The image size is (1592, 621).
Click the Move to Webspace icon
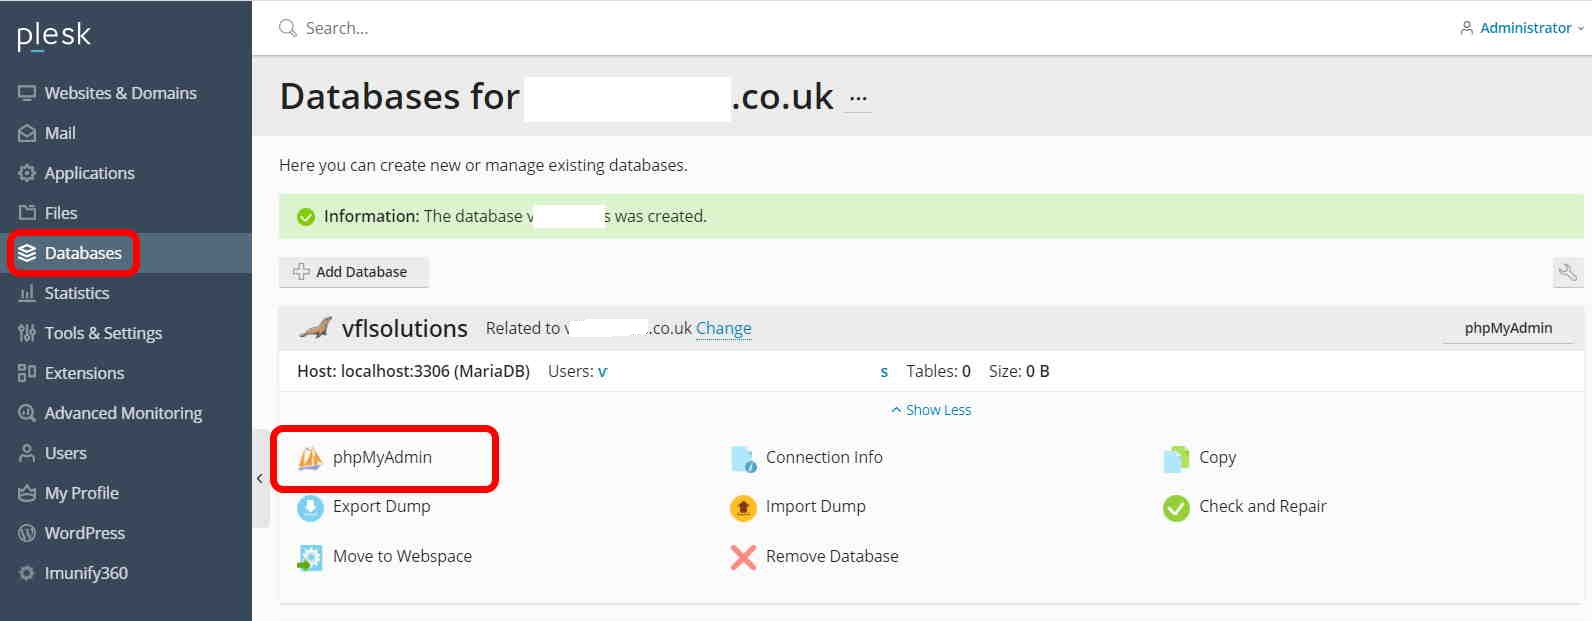click(310, 557)
